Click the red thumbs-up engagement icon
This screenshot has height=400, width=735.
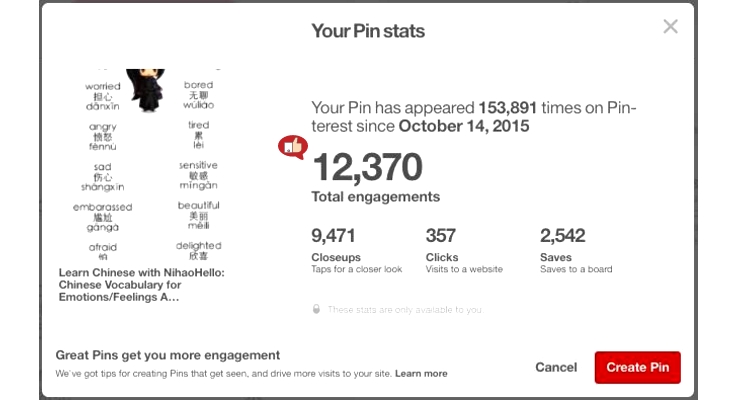click(293, 147)
